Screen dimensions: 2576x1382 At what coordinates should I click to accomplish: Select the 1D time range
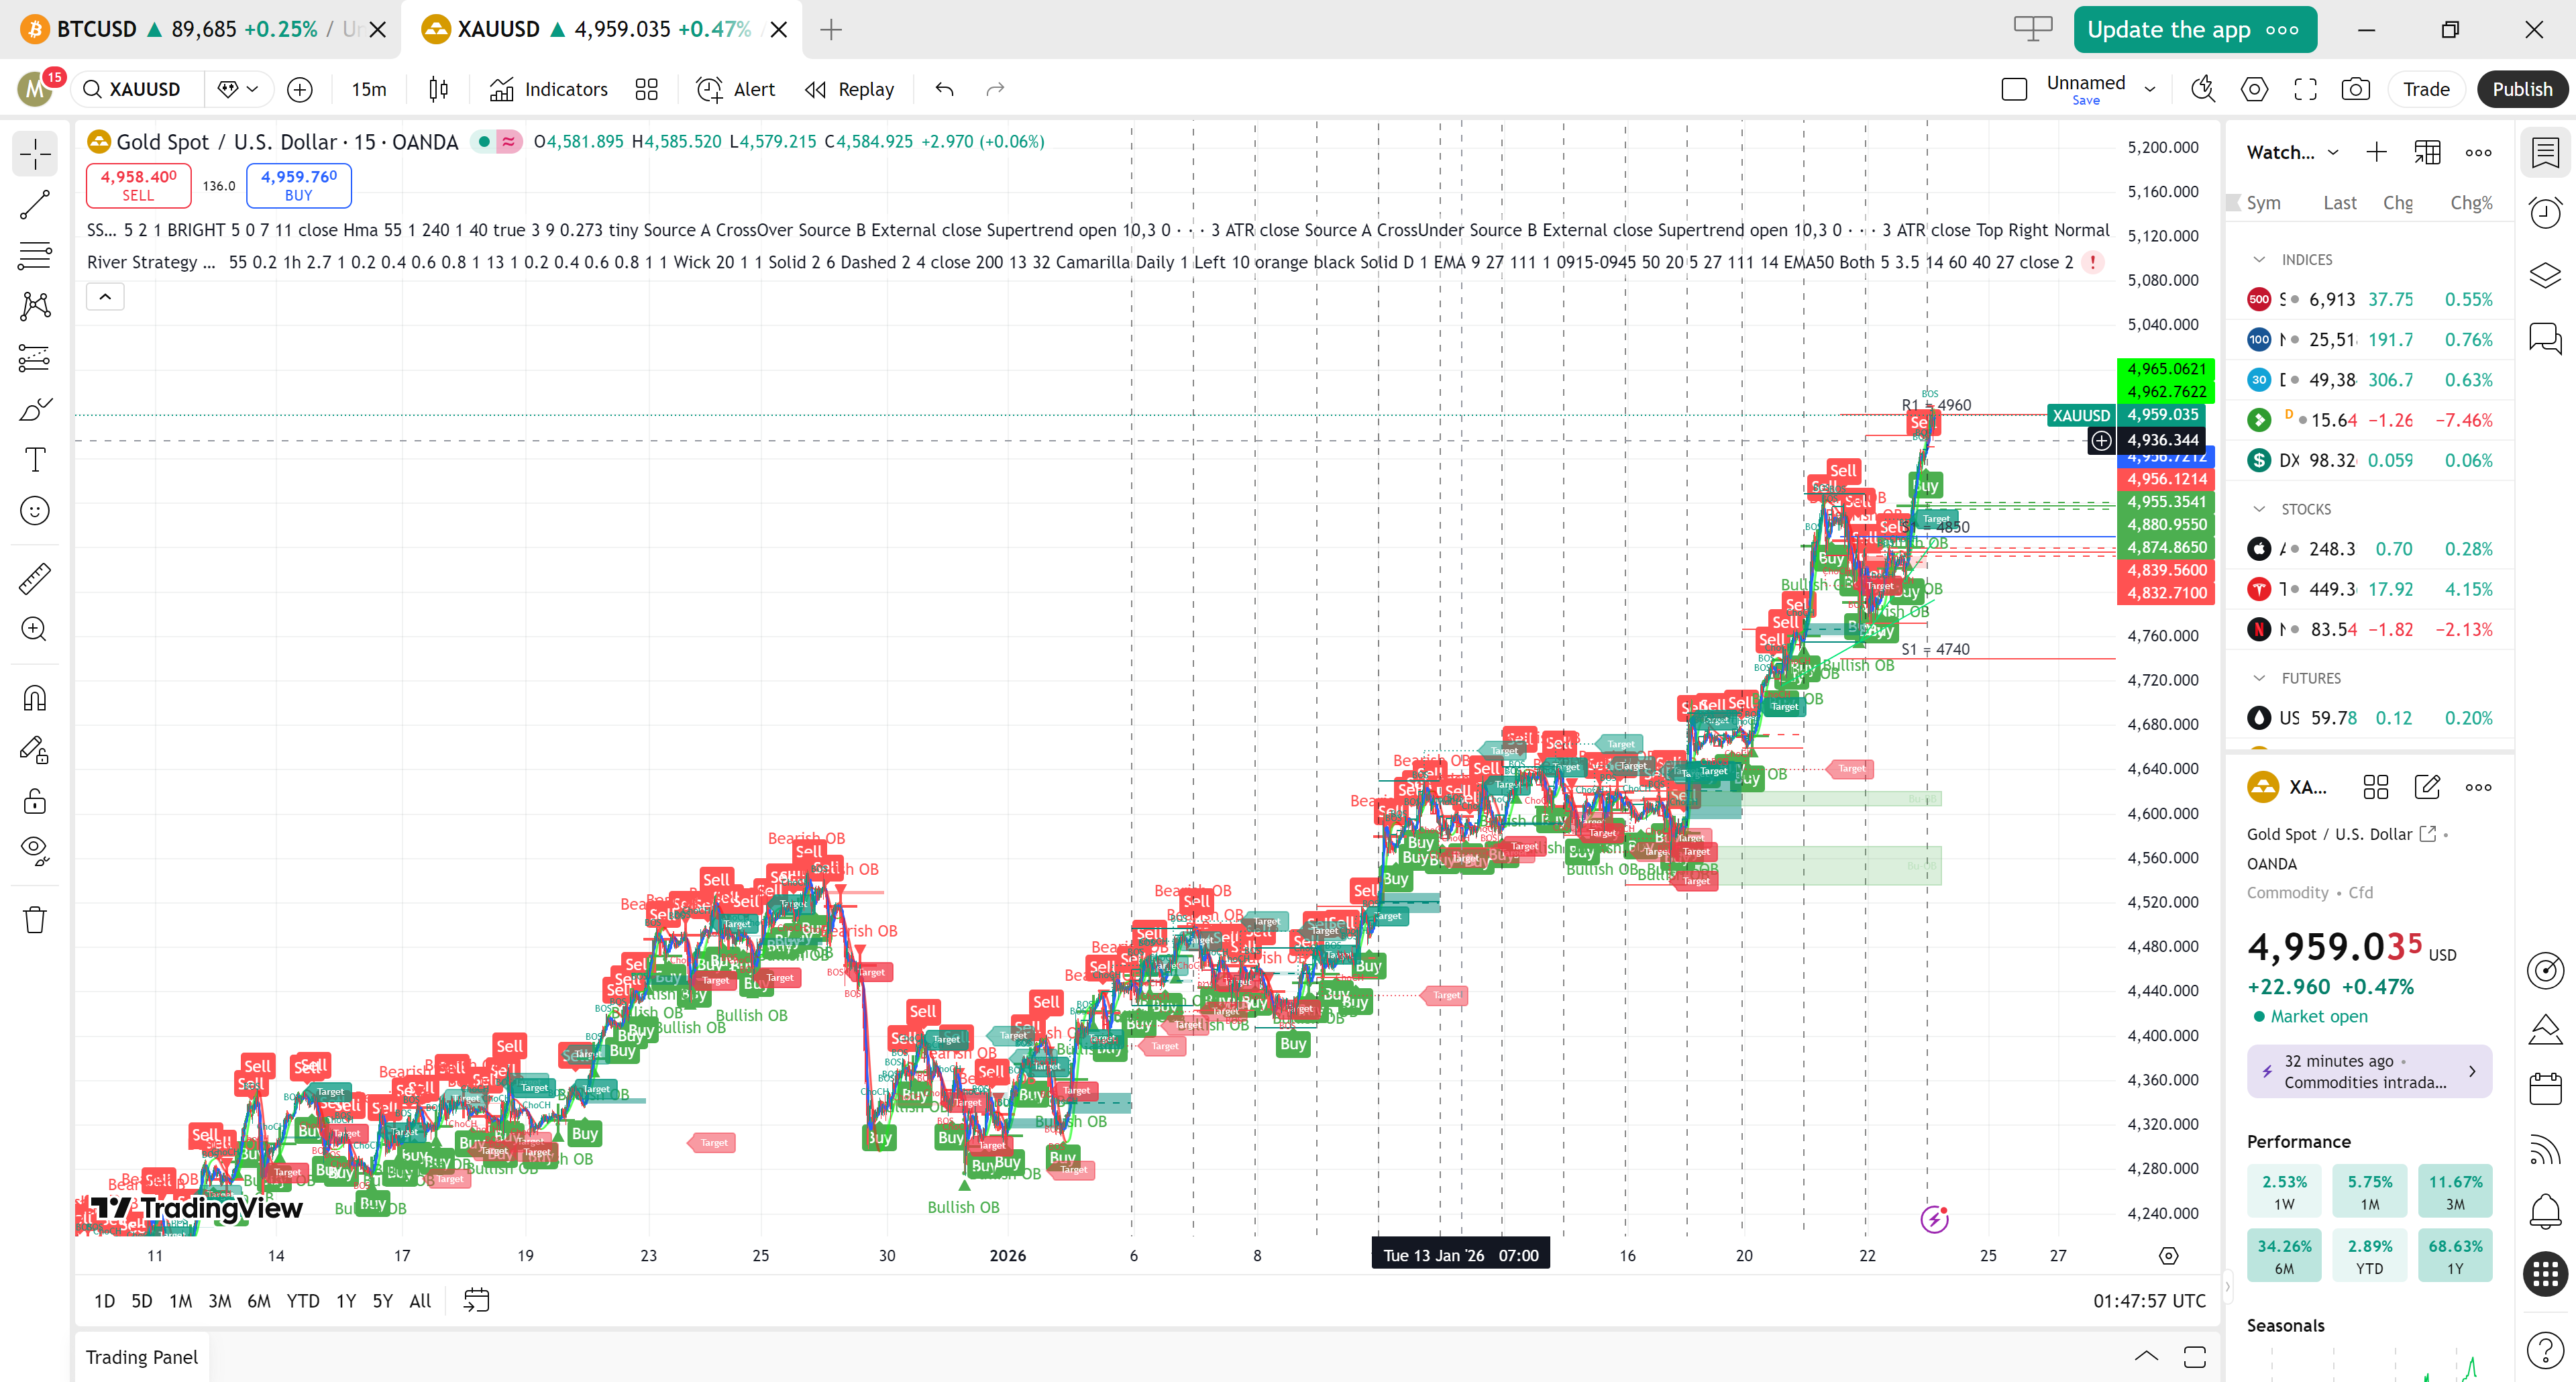[x=104, y=1301]
